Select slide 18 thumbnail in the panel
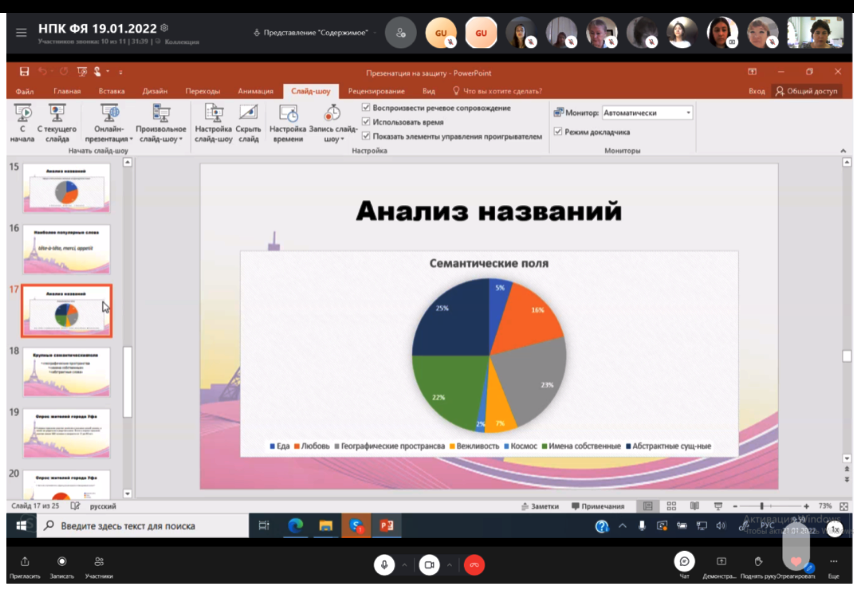854x591 pixels. [66, 372]
